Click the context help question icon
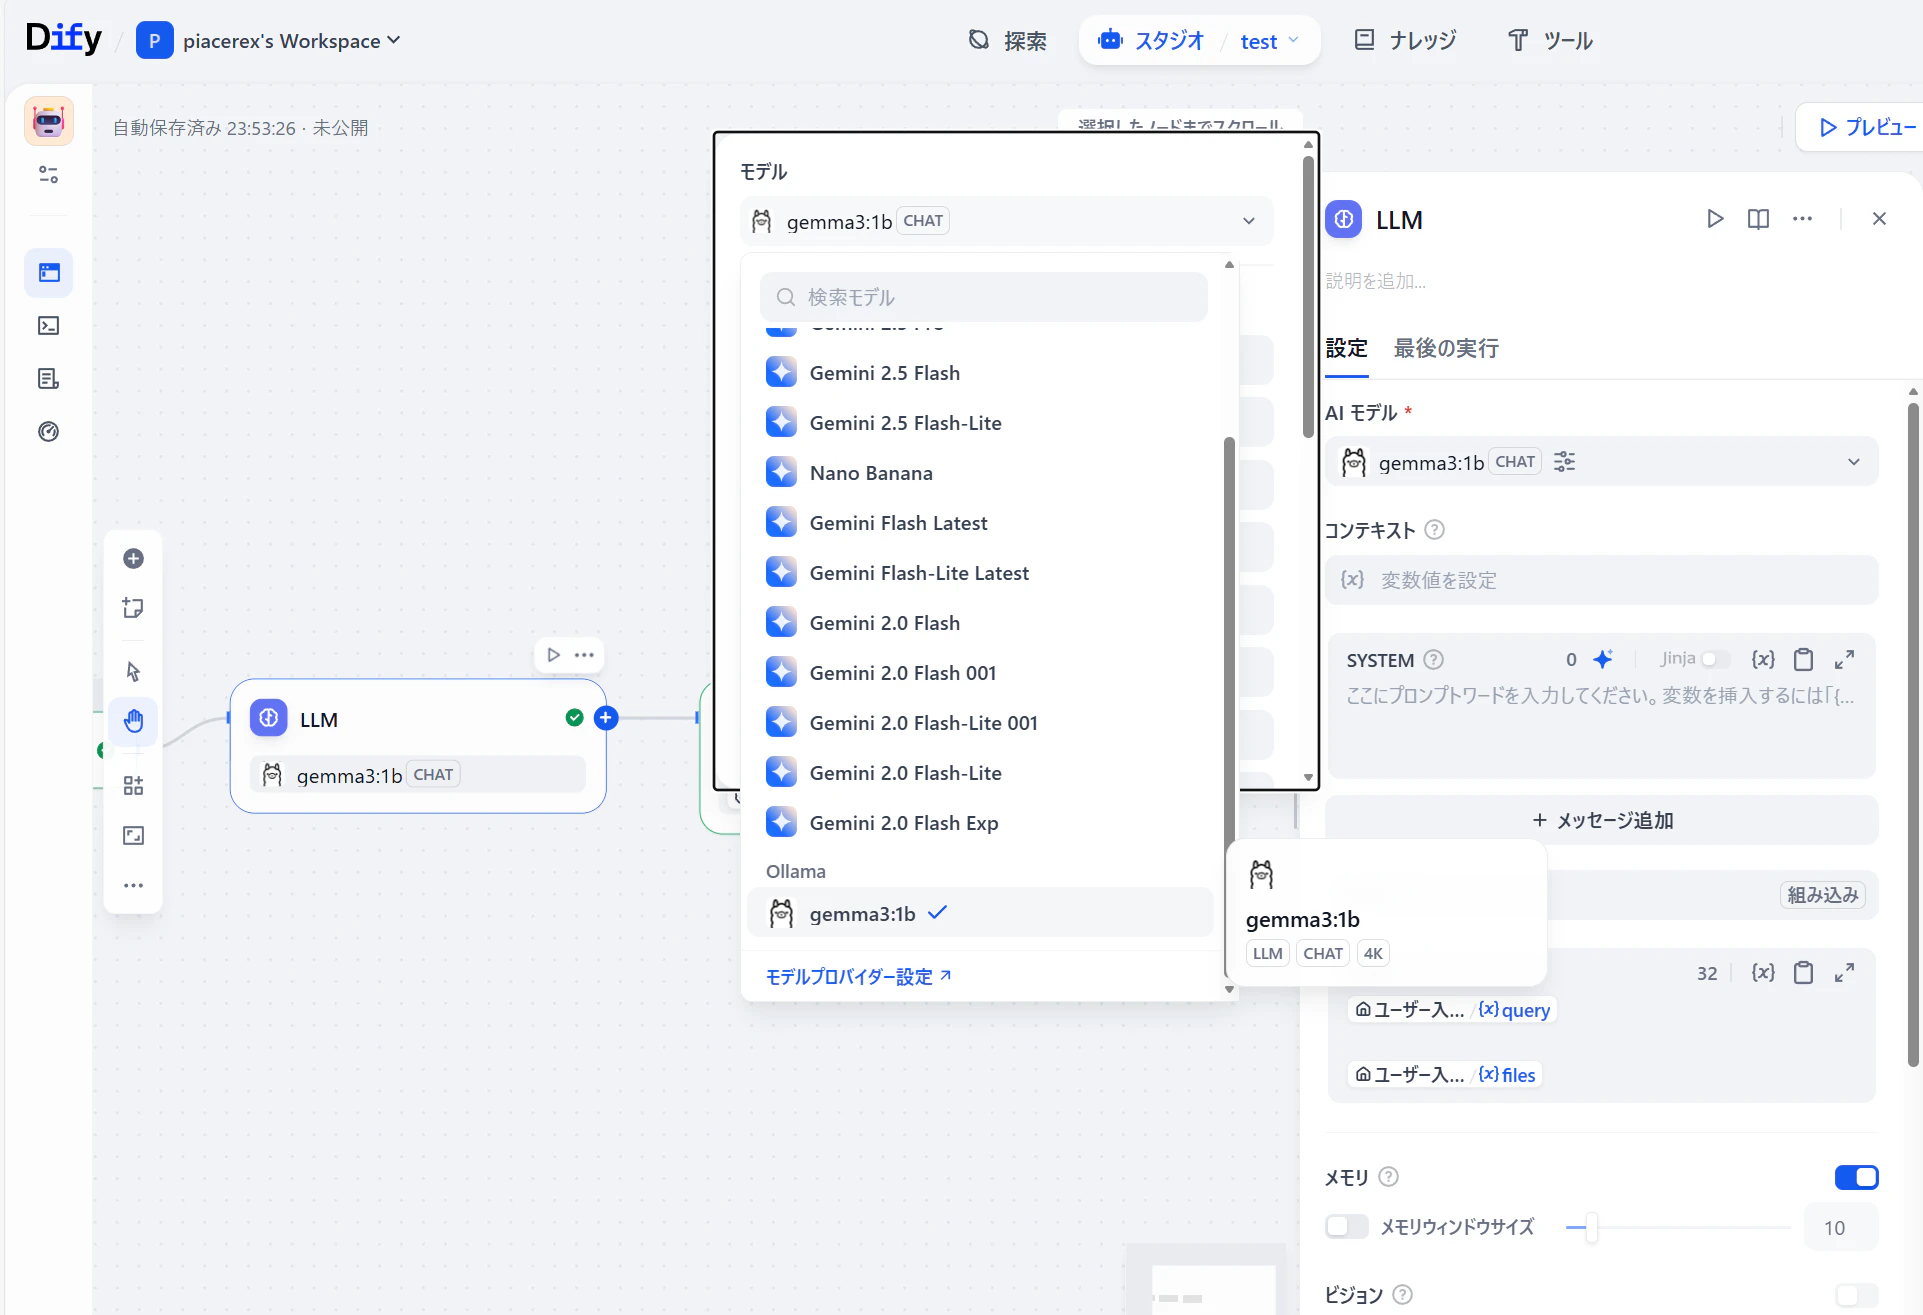The width and height of the screenshot is (1923, 1315). (1434, 530)
